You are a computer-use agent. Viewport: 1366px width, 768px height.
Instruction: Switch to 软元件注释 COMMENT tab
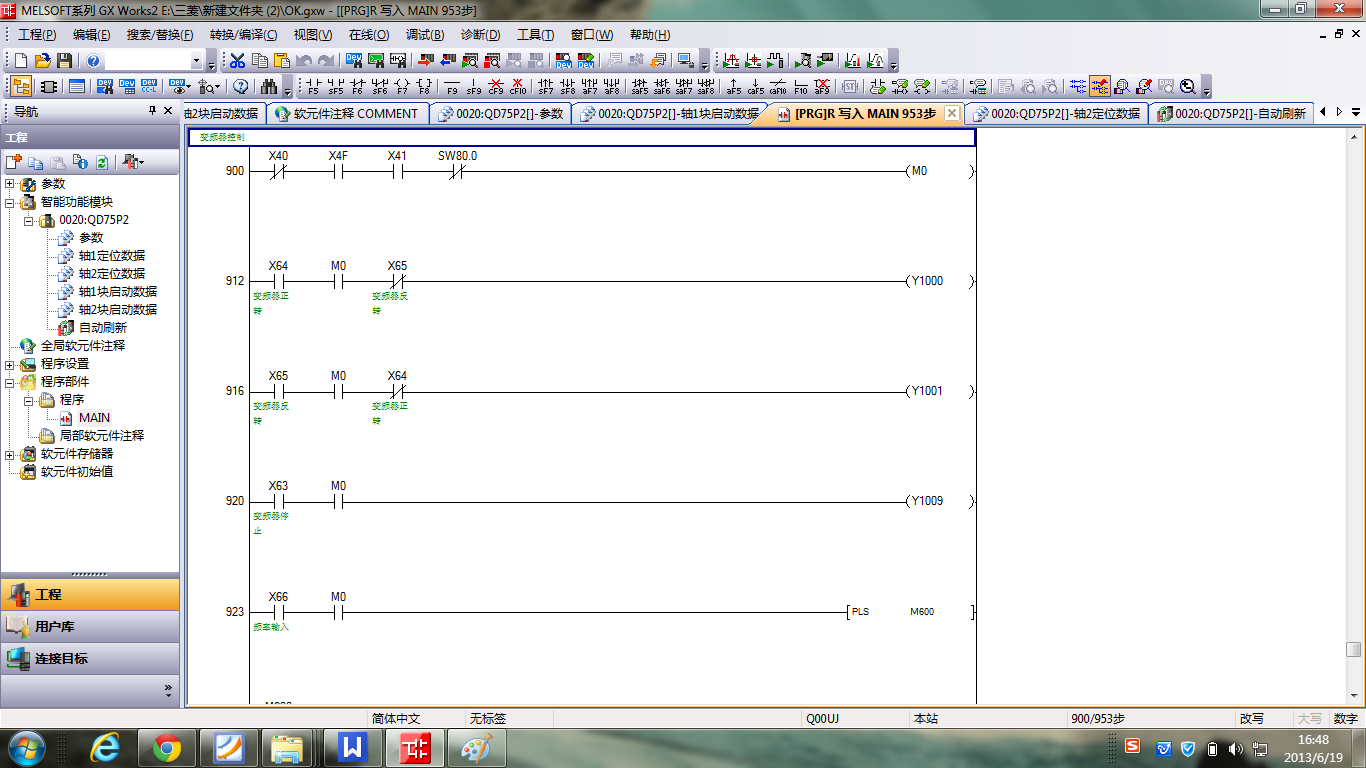pos(348,114)
